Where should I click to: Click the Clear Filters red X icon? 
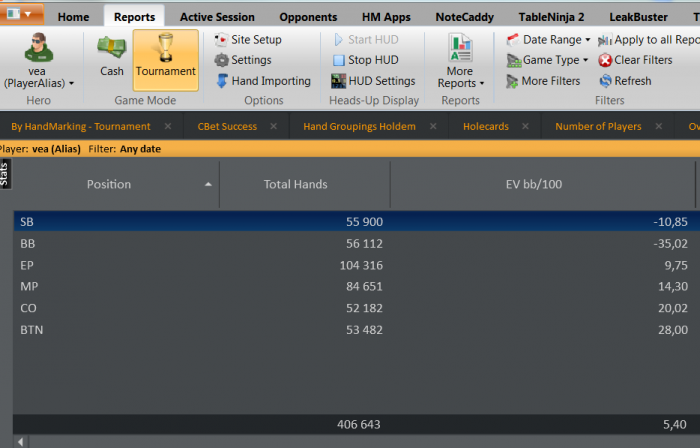click(x=605, y=60)
